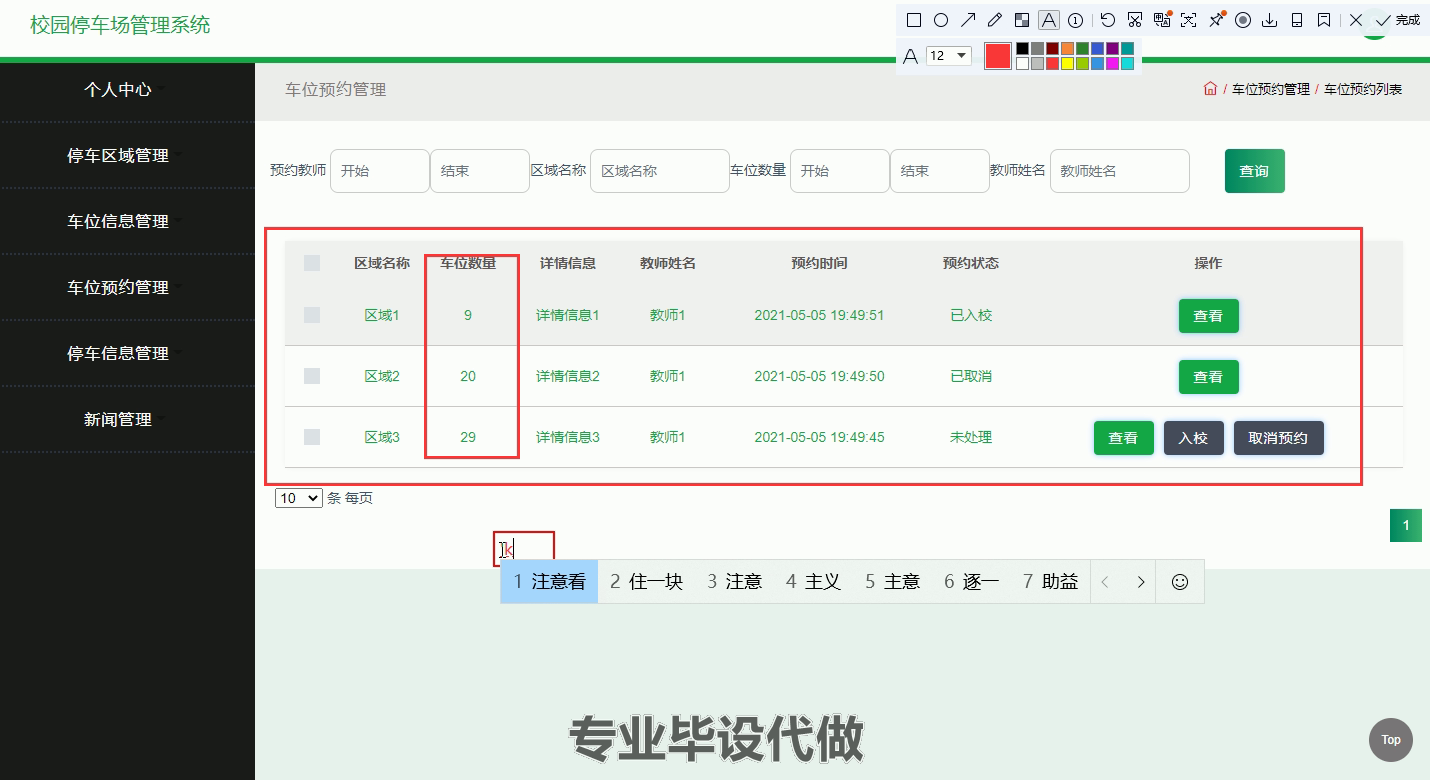Start screen recording with the record icon

1243,20
